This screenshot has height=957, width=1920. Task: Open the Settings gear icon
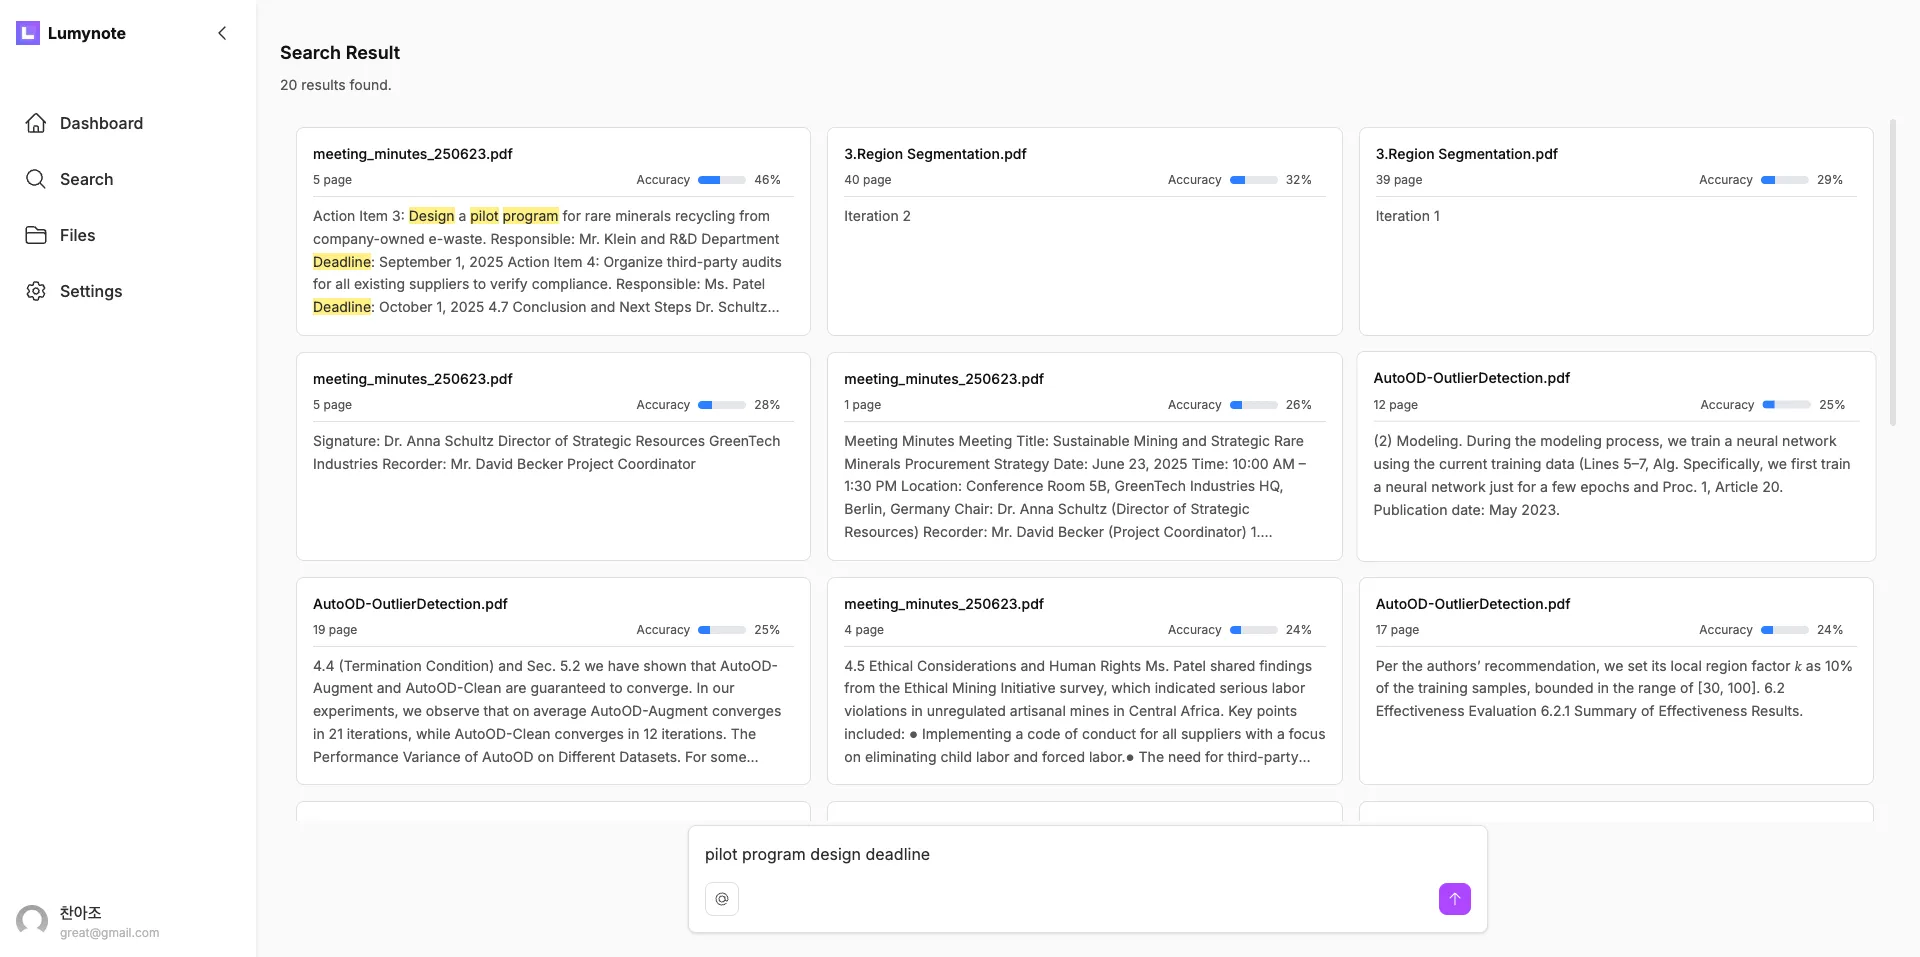coord(36,291)
